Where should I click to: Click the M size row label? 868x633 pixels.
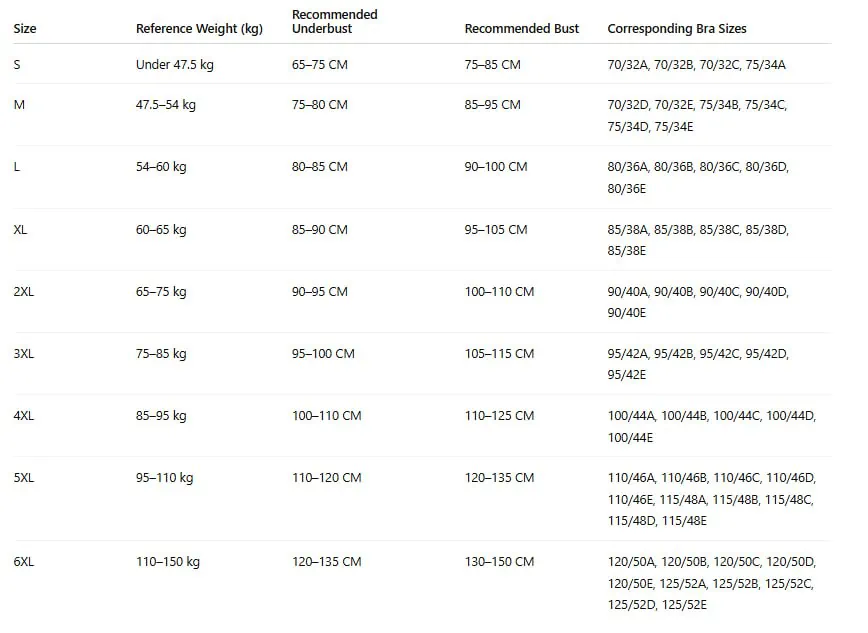point(19,105)
